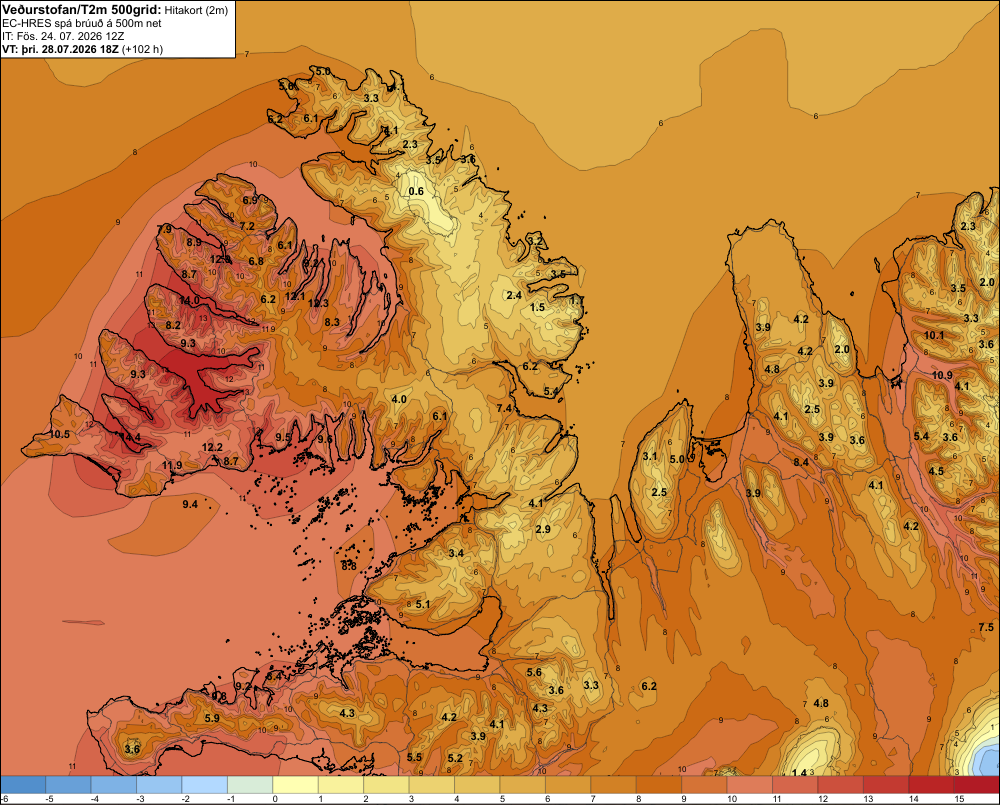
Task: Pick the pale yellow swatch between 0 and 1
Action: [295, 785]
